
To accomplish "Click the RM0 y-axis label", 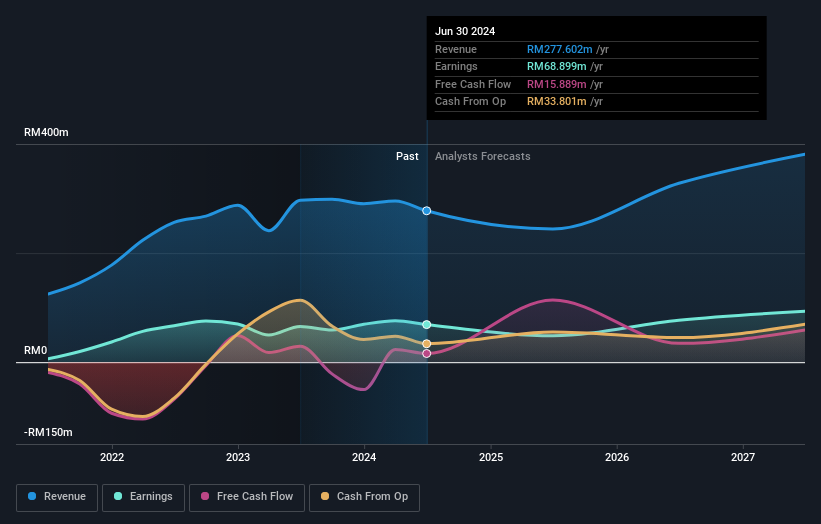I will [36, 350].
